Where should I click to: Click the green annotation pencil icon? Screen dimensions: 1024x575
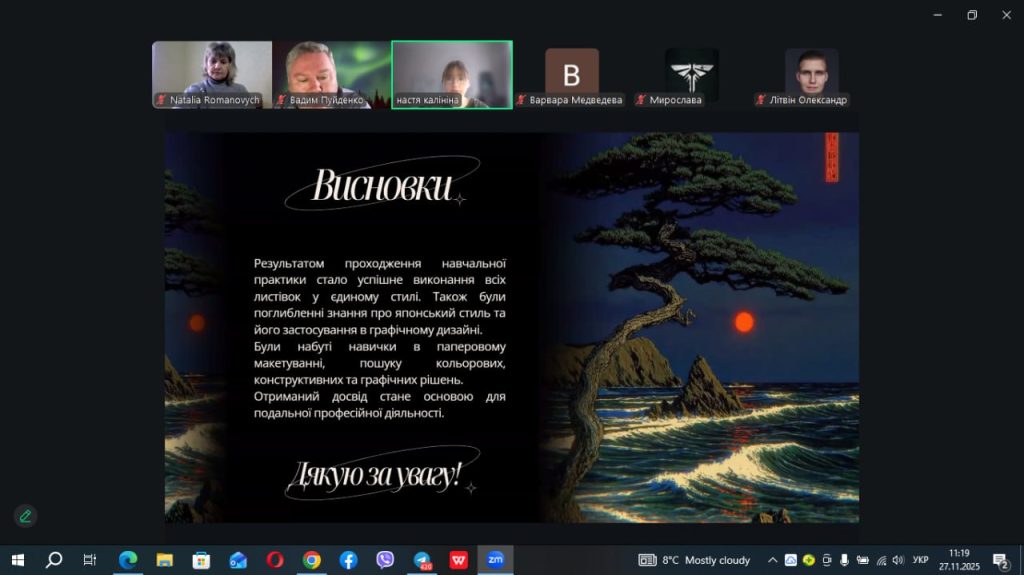pyautogui.click(x=25, y=516)
